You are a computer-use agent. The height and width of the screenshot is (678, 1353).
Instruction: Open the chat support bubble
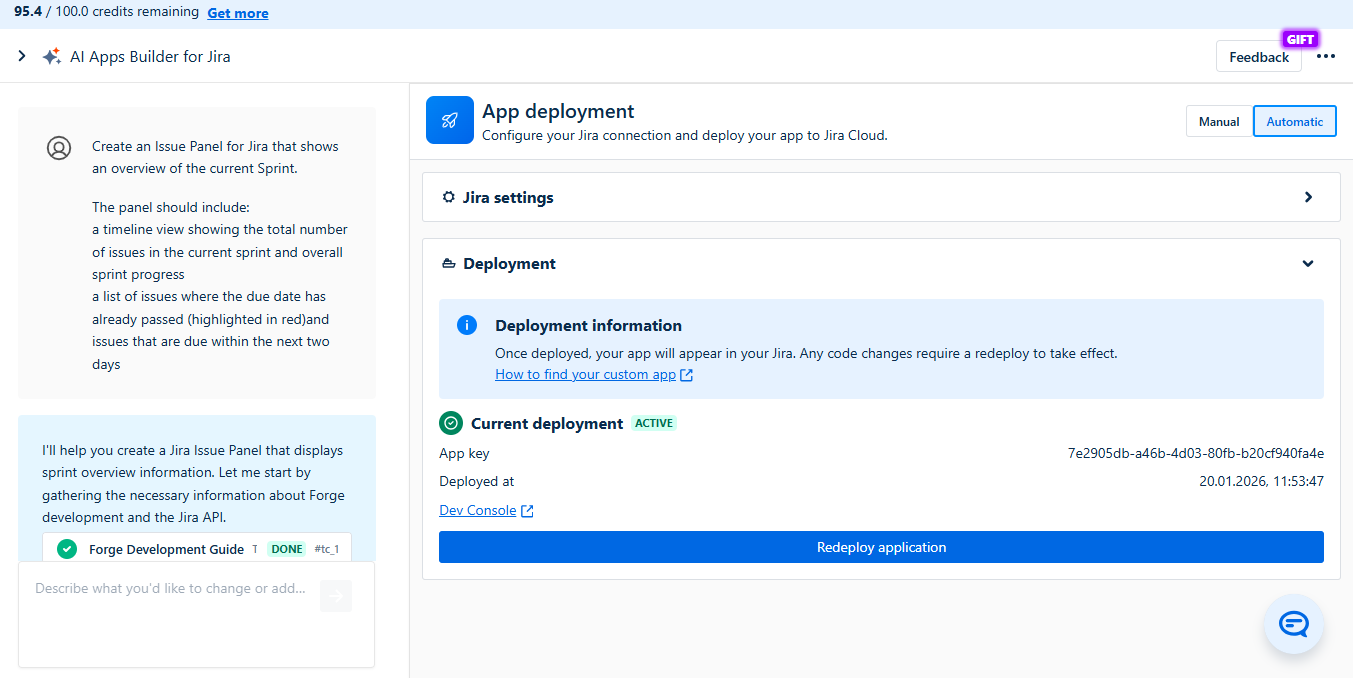point(1293,624)
